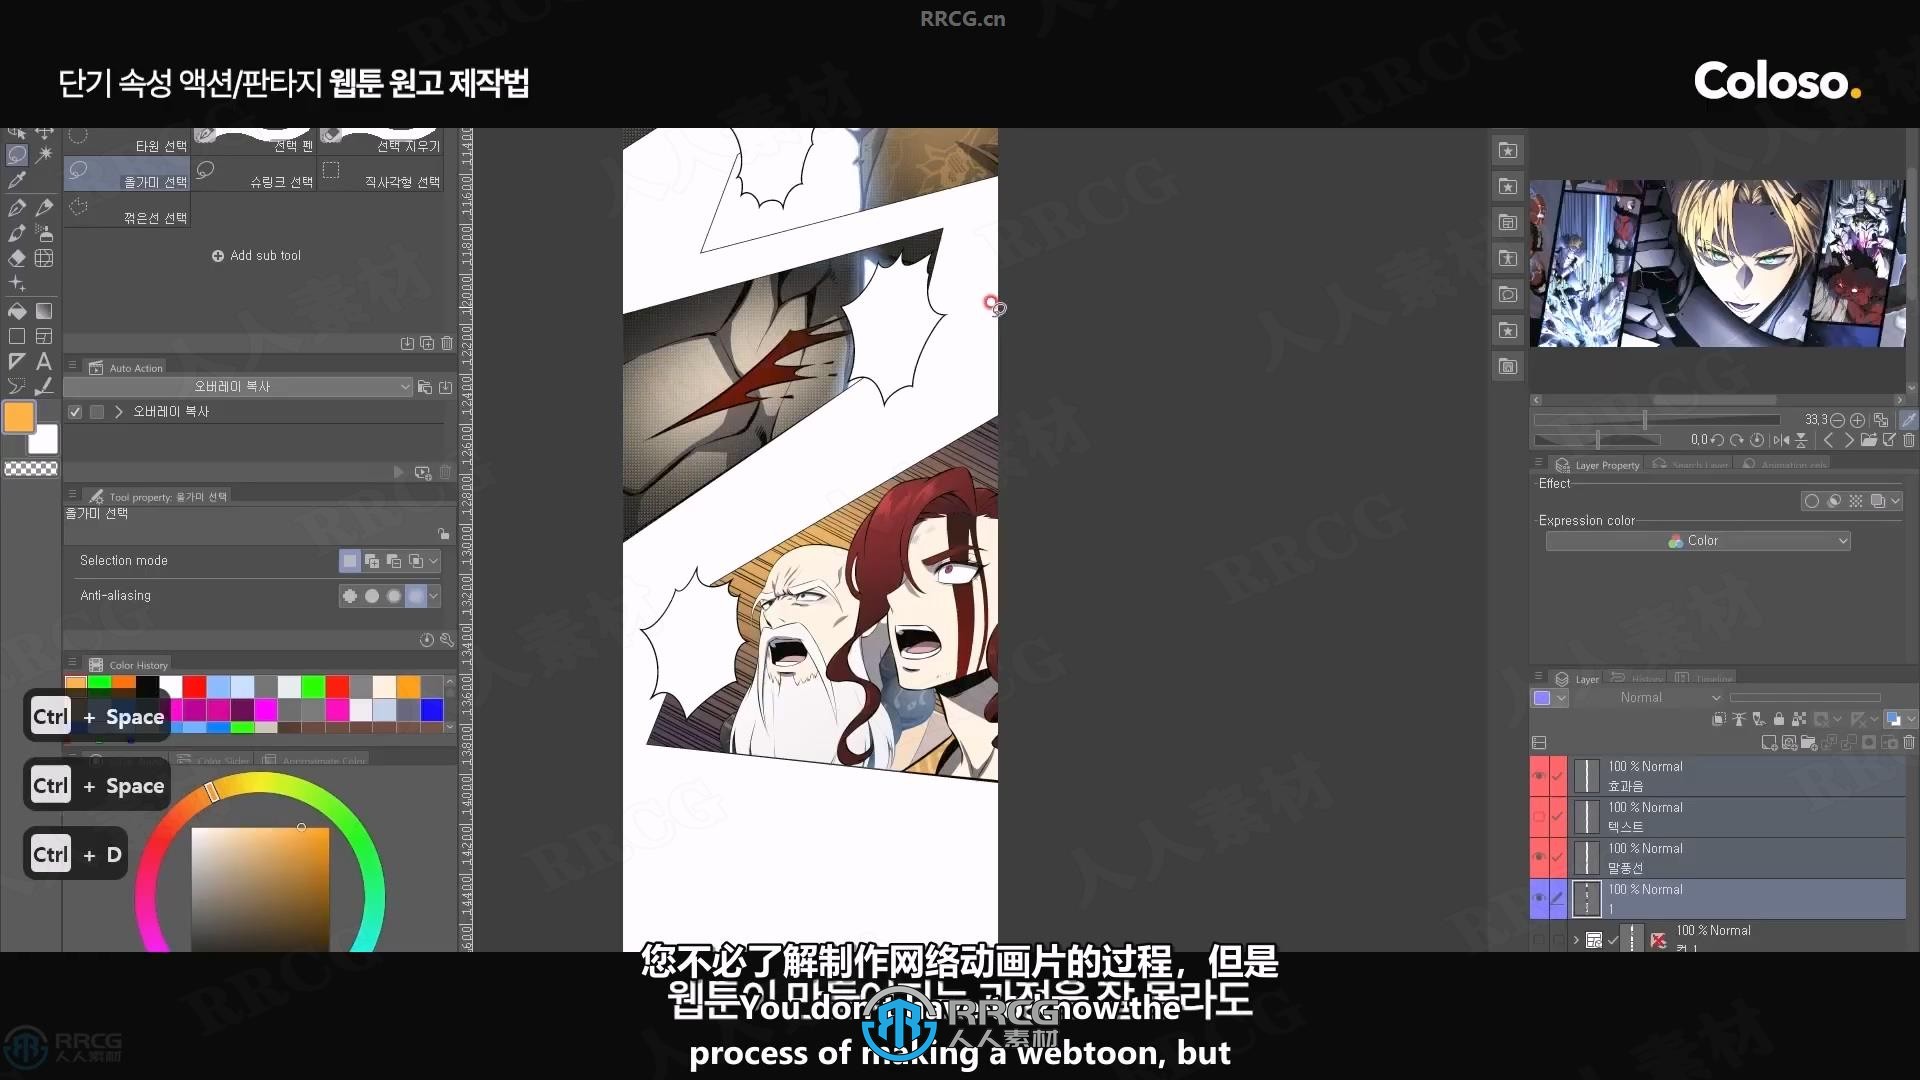Select the Pen tool in the toolbar
The height and width of the screenshot is (1080, 1920).
17,207
